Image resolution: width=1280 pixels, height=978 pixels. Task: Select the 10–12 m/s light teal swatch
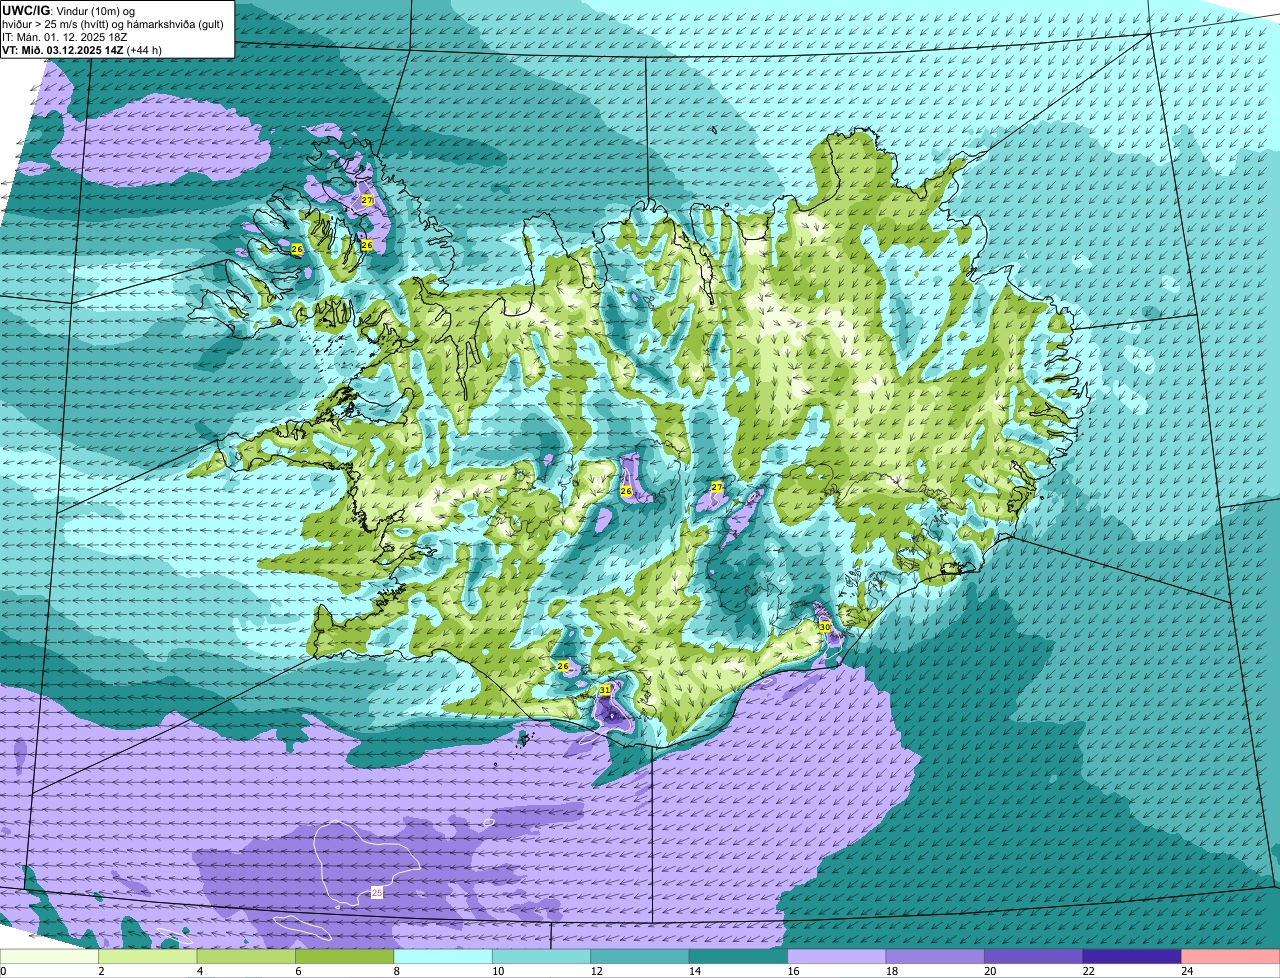pyautogui.click(x=542, y=956)
